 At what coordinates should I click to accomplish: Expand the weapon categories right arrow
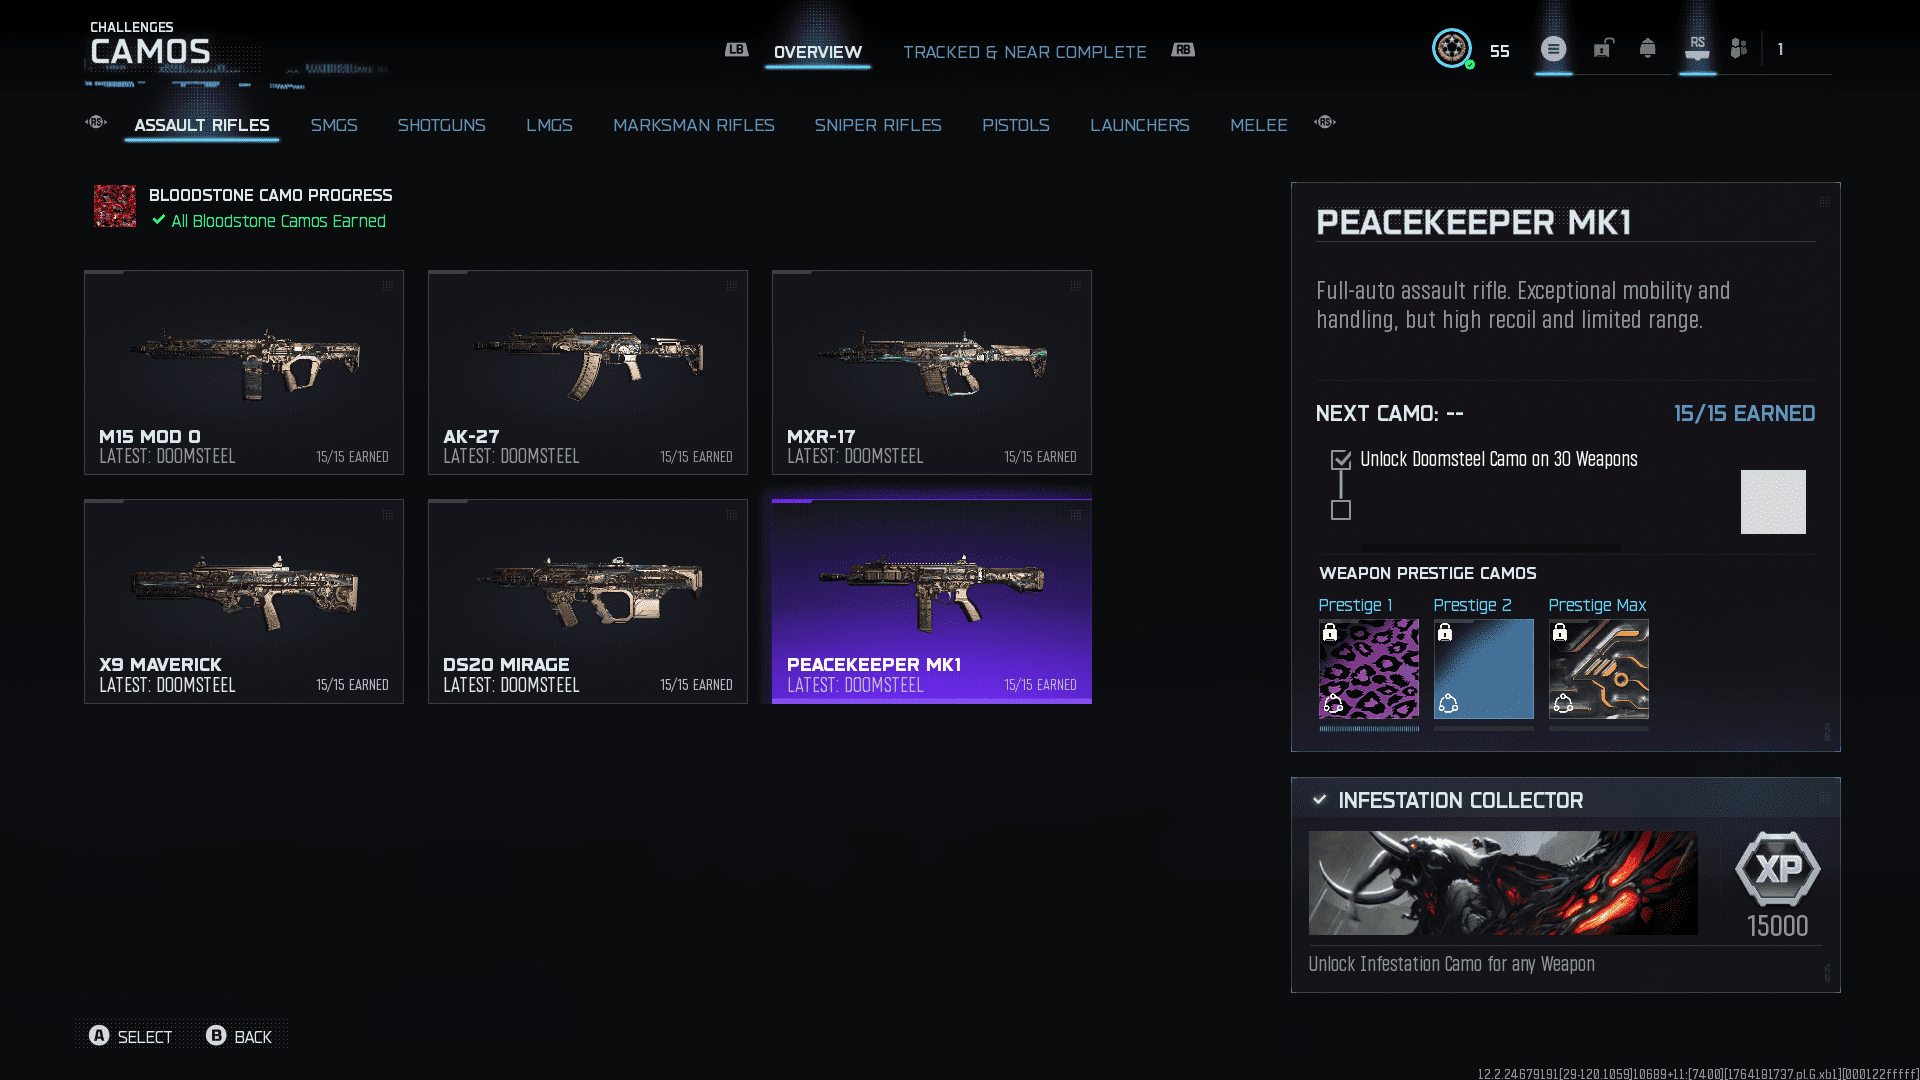tap(1325, 122)
